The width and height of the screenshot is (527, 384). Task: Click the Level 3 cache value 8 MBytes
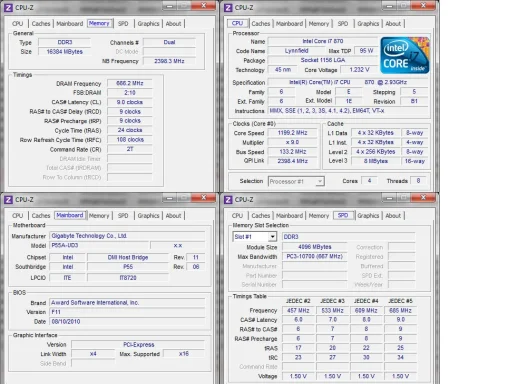[x=376, y=161]
